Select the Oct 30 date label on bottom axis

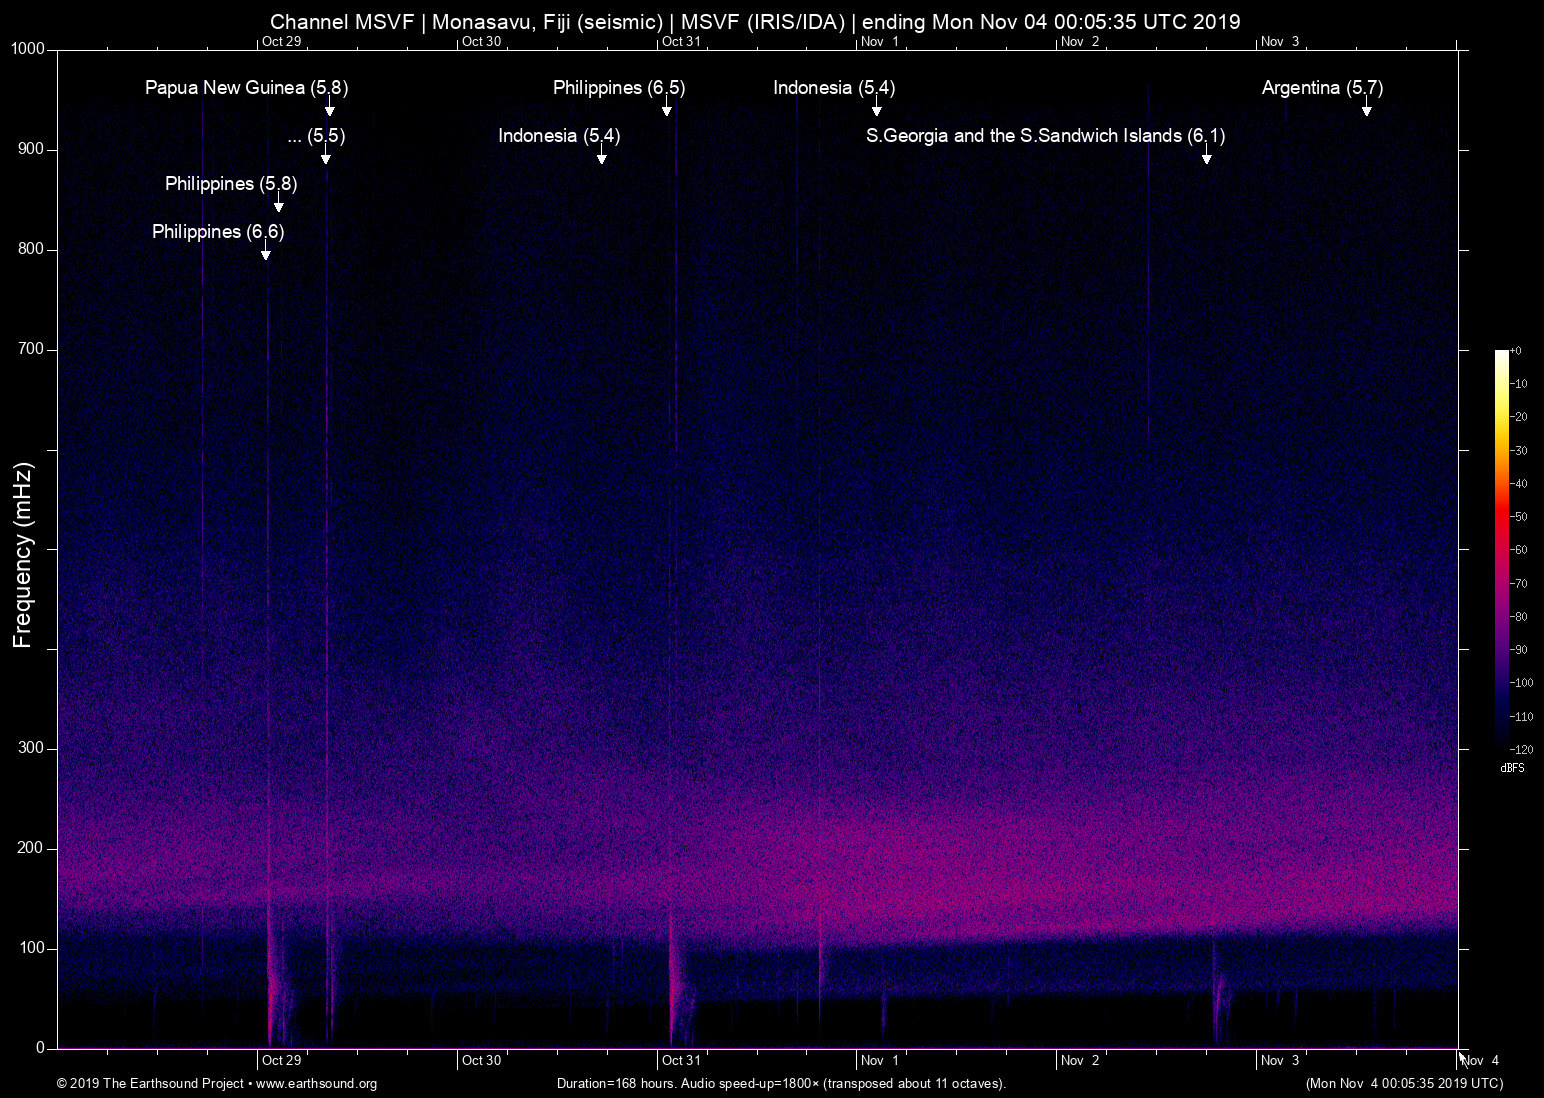tap(481, 1060)
